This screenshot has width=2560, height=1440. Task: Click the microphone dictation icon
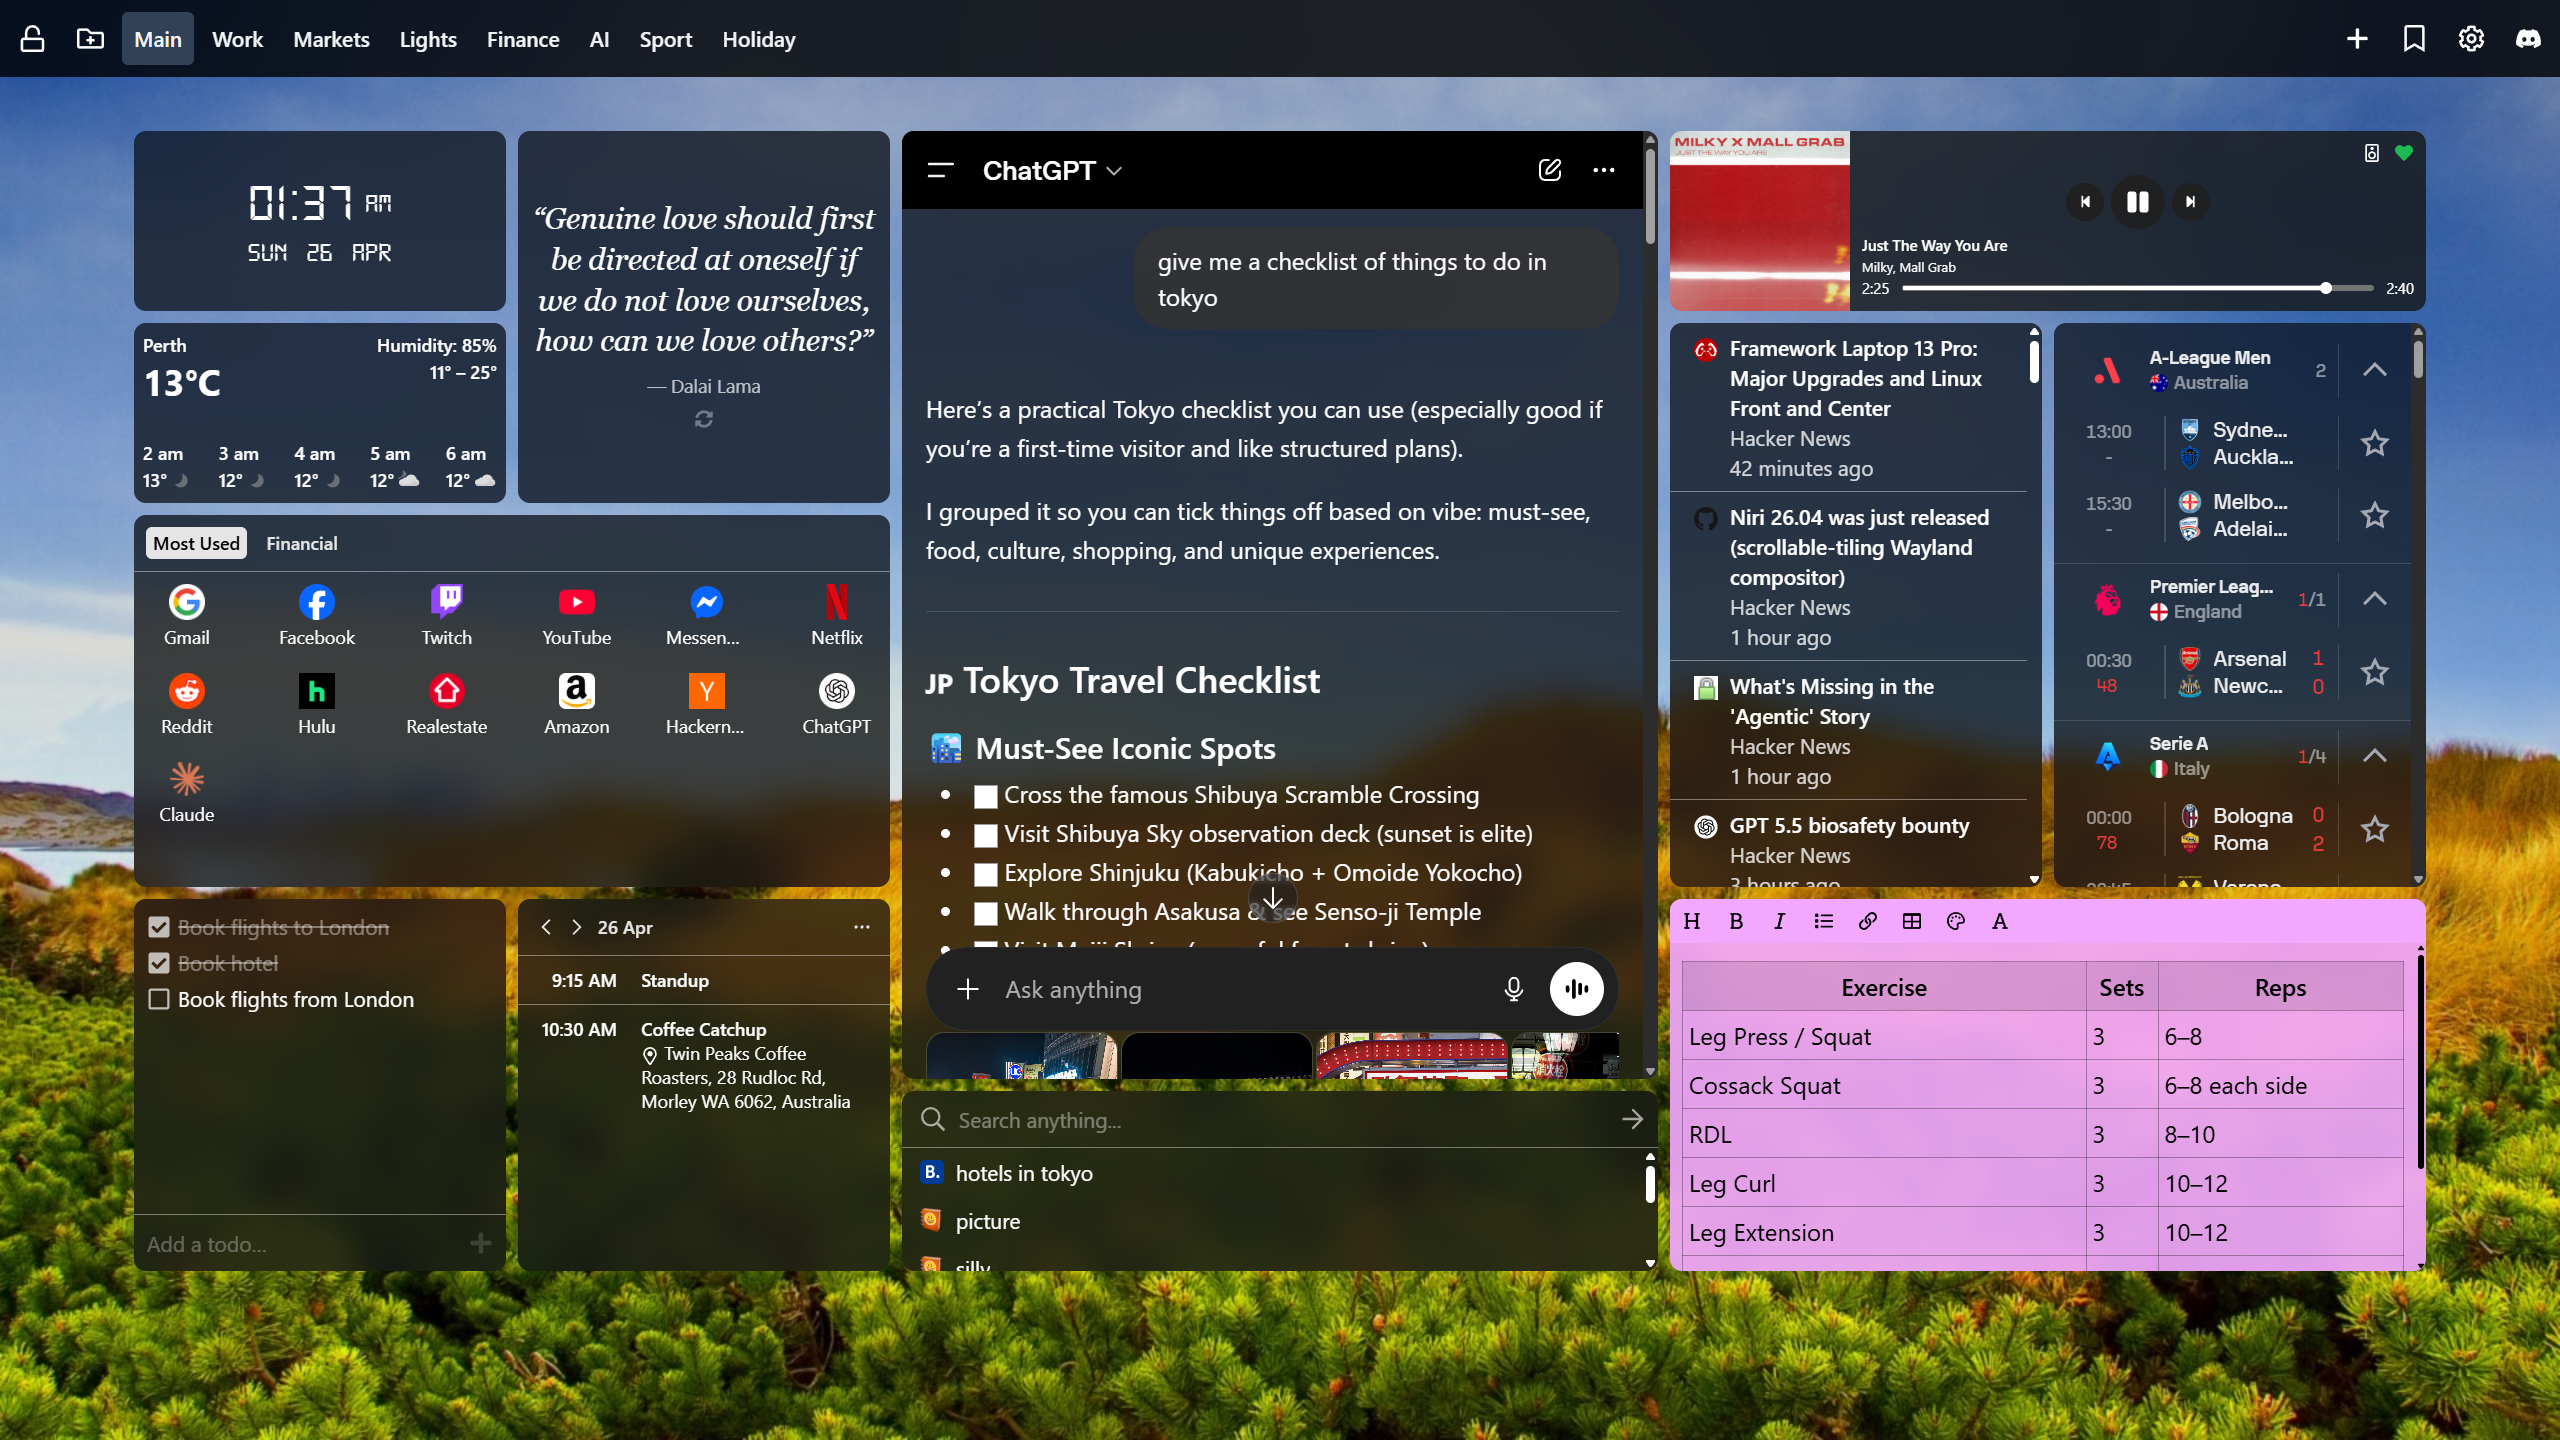[x=1513, y=989]
